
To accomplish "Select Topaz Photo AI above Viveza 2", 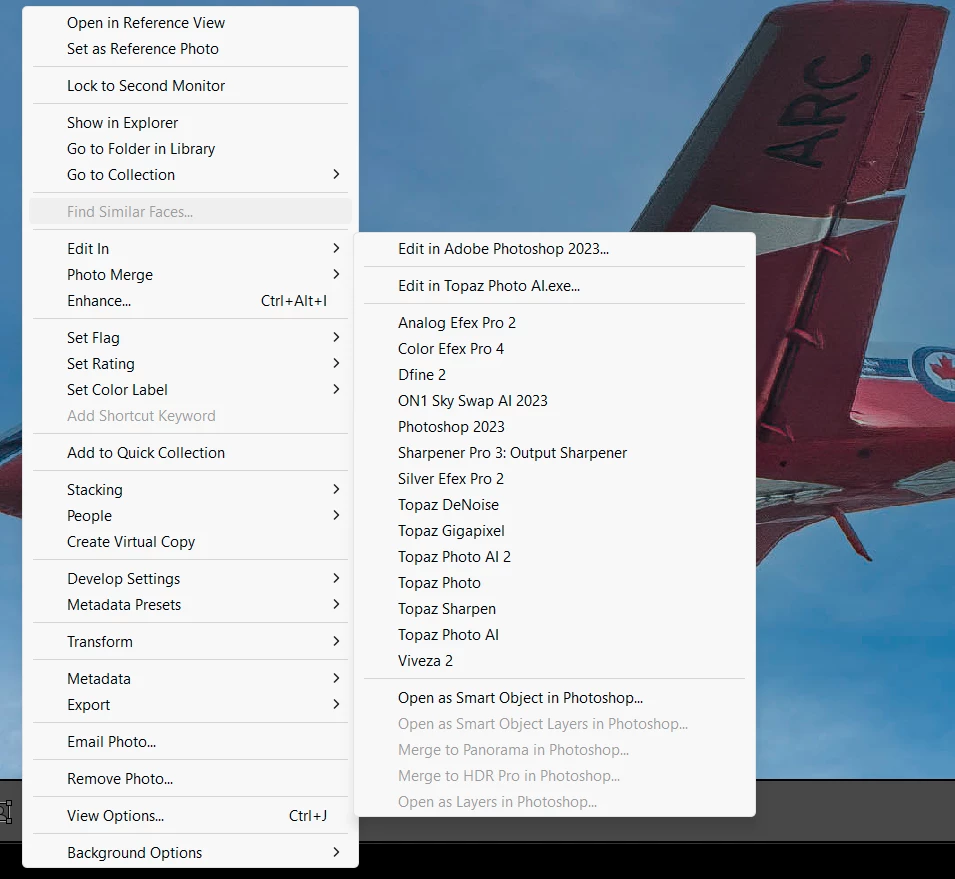I will click(x=554, y=635).
